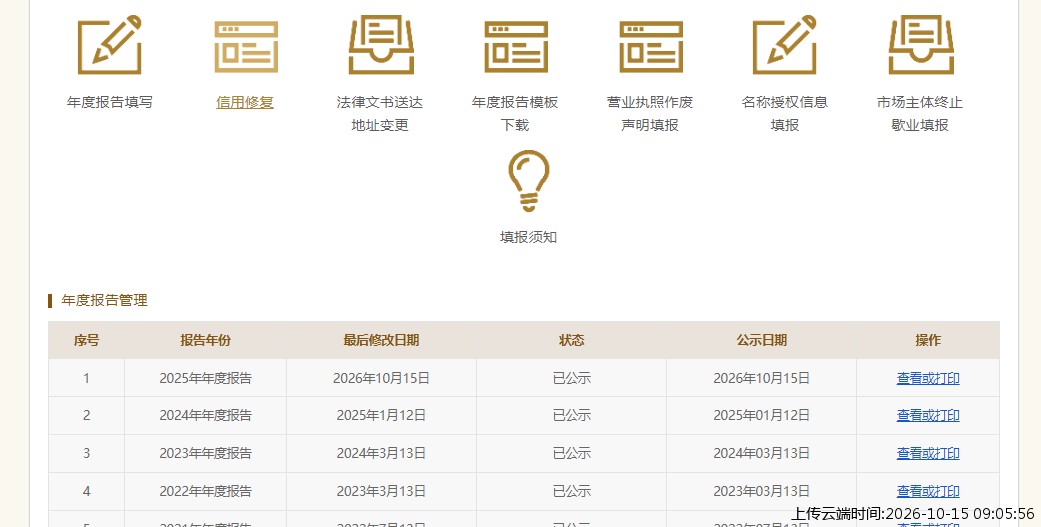Click 已公示 status in the 2022 report row
1041x527 pixels.
572,491
